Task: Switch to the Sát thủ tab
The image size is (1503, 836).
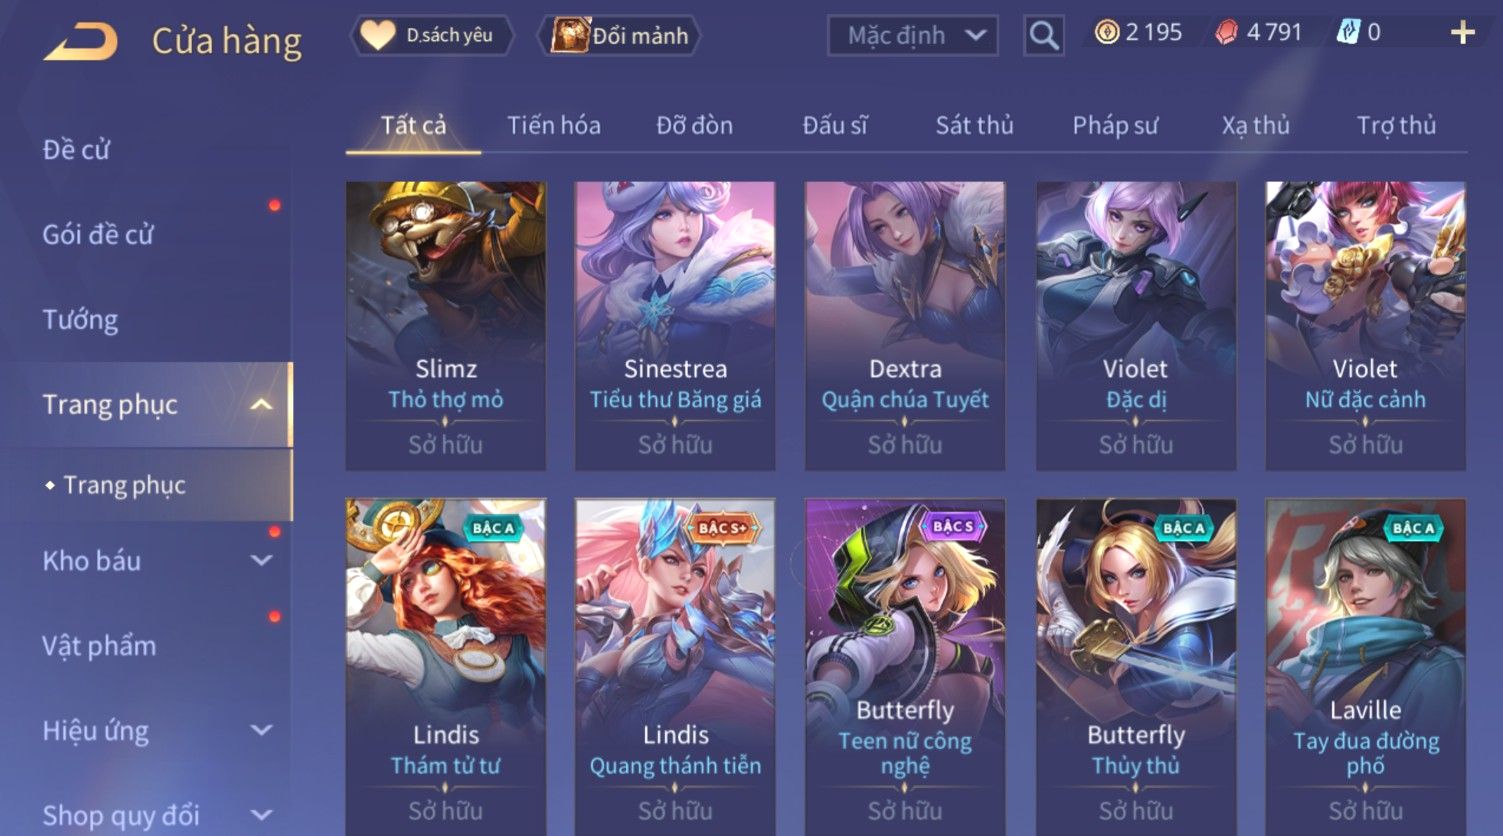Action: click(x=974, y=125)
